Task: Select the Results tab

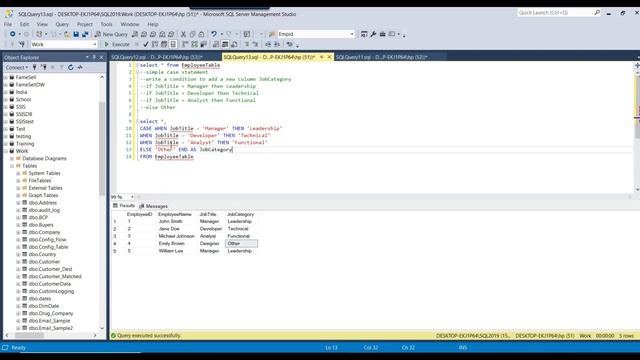Action: tap(124, 206)
